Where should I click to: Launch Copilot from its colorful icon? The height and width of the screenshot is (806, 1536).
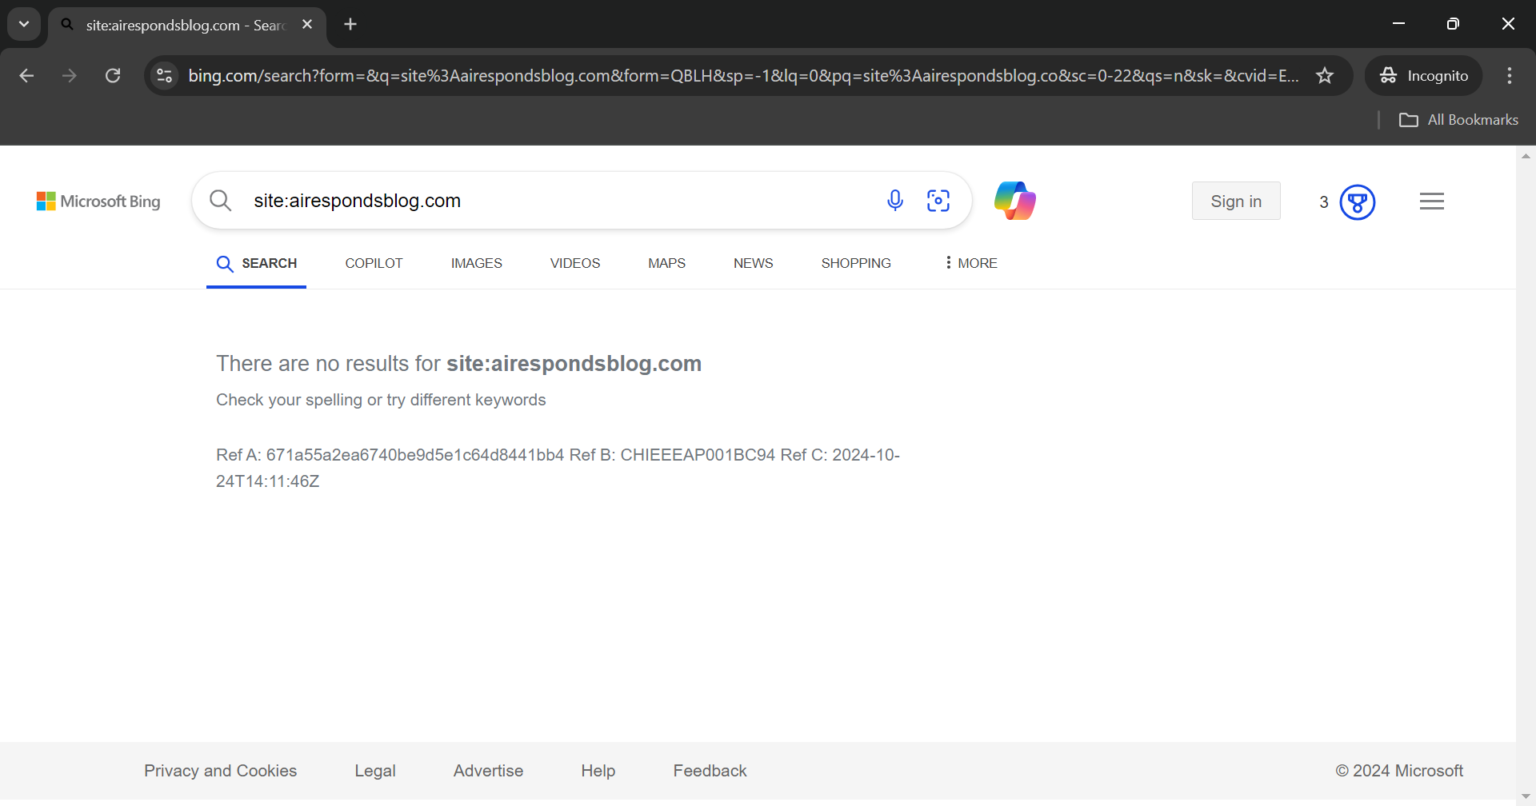click(x=1015, y=200)
